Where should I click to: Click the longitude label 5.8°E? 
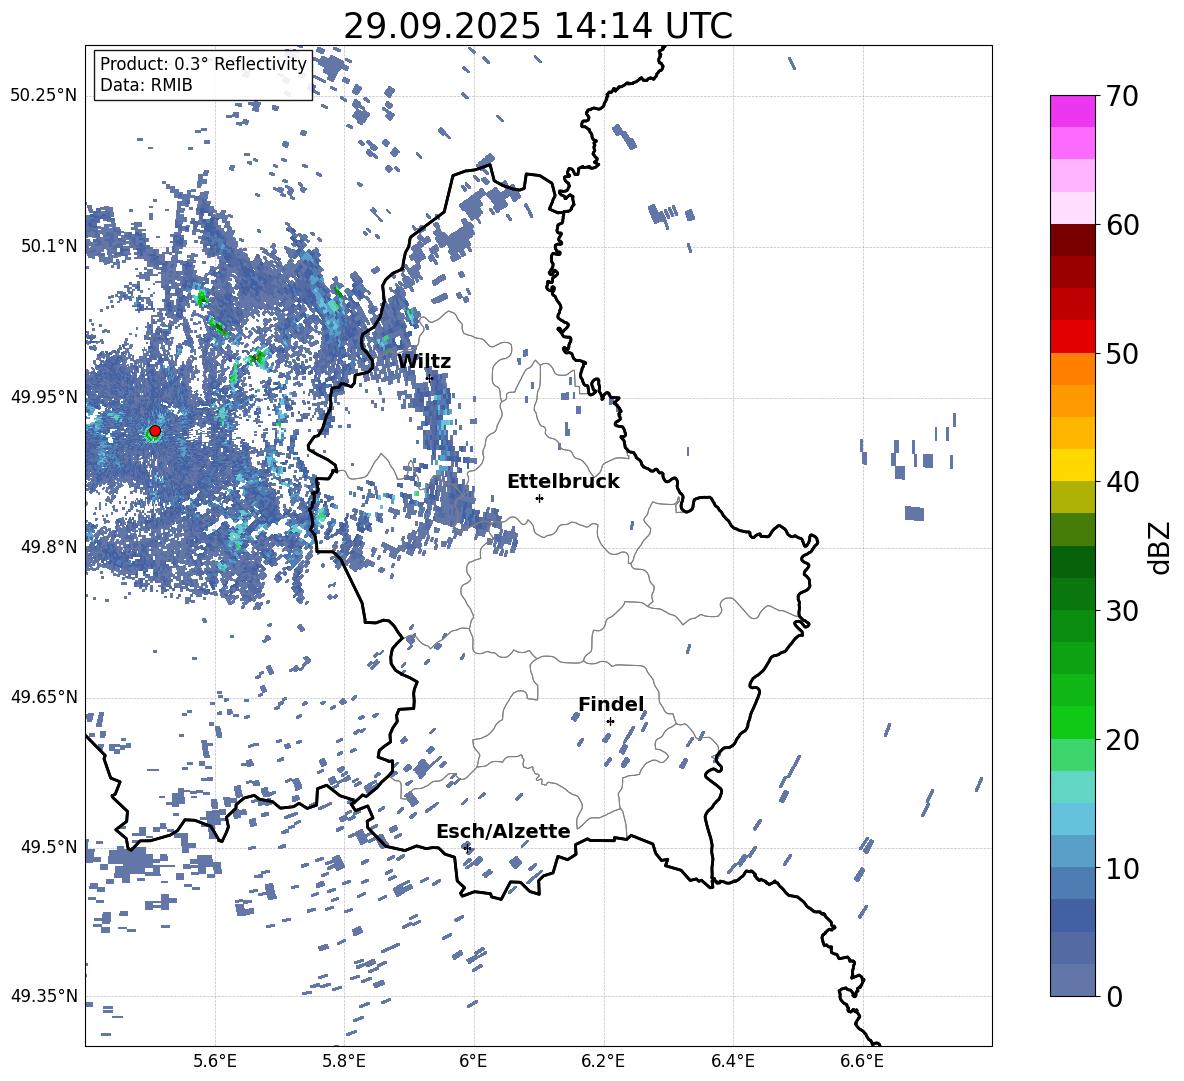point(344,1061)
